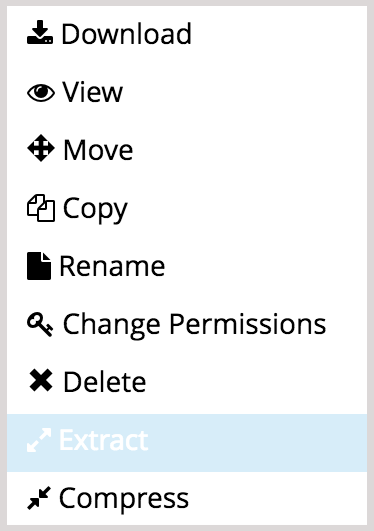This screenshot has height=531, width=374.
Task: Click the eye icon beside View
Action: (41, 92)
